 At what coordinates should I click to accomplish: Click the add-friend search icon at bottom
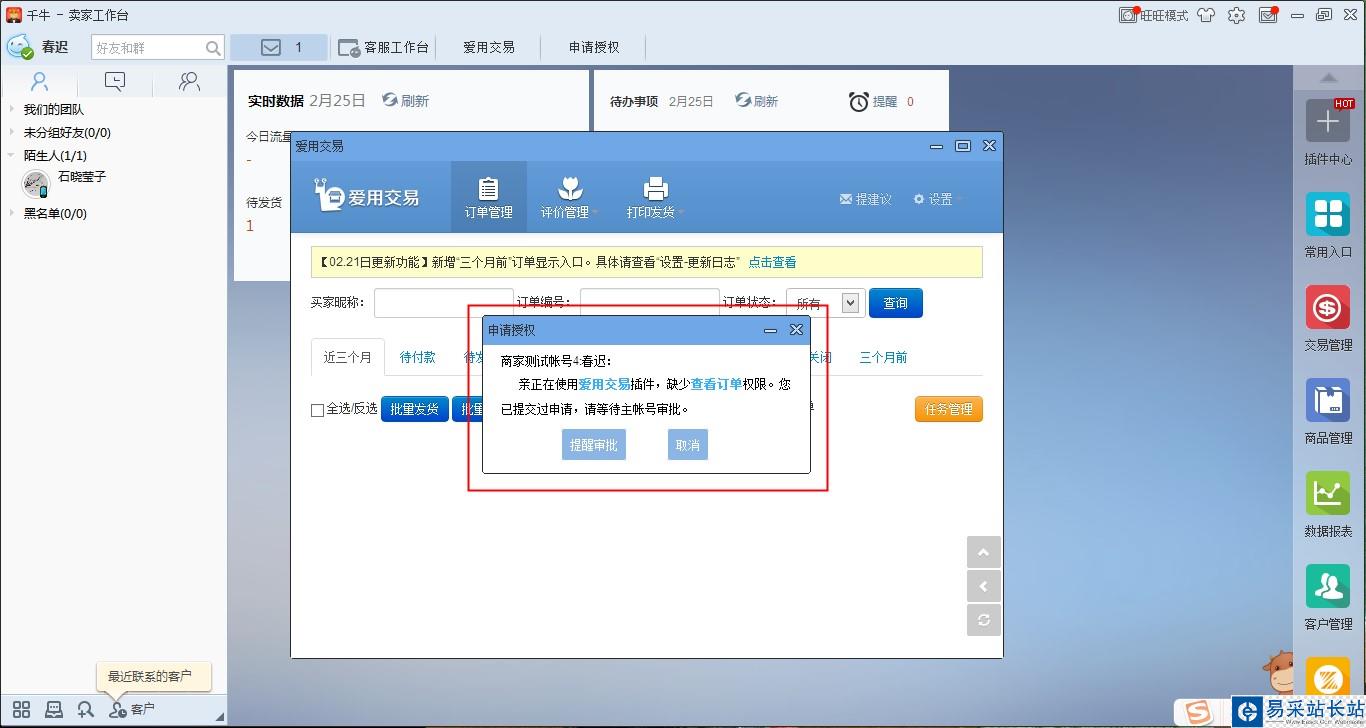tap(86, 709)
